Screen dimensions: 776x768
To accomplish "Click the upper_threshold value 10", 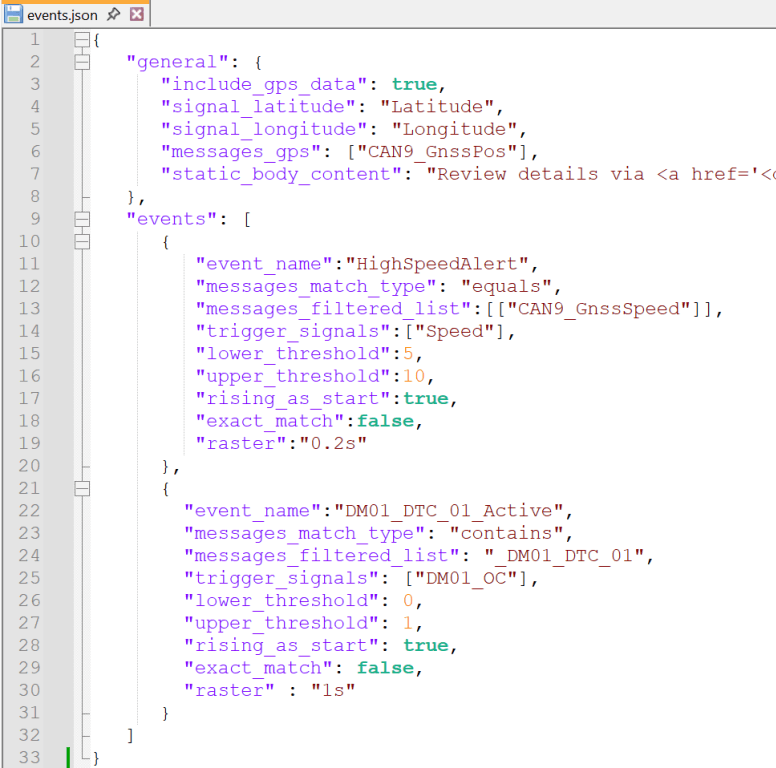I will coord(414,376).
